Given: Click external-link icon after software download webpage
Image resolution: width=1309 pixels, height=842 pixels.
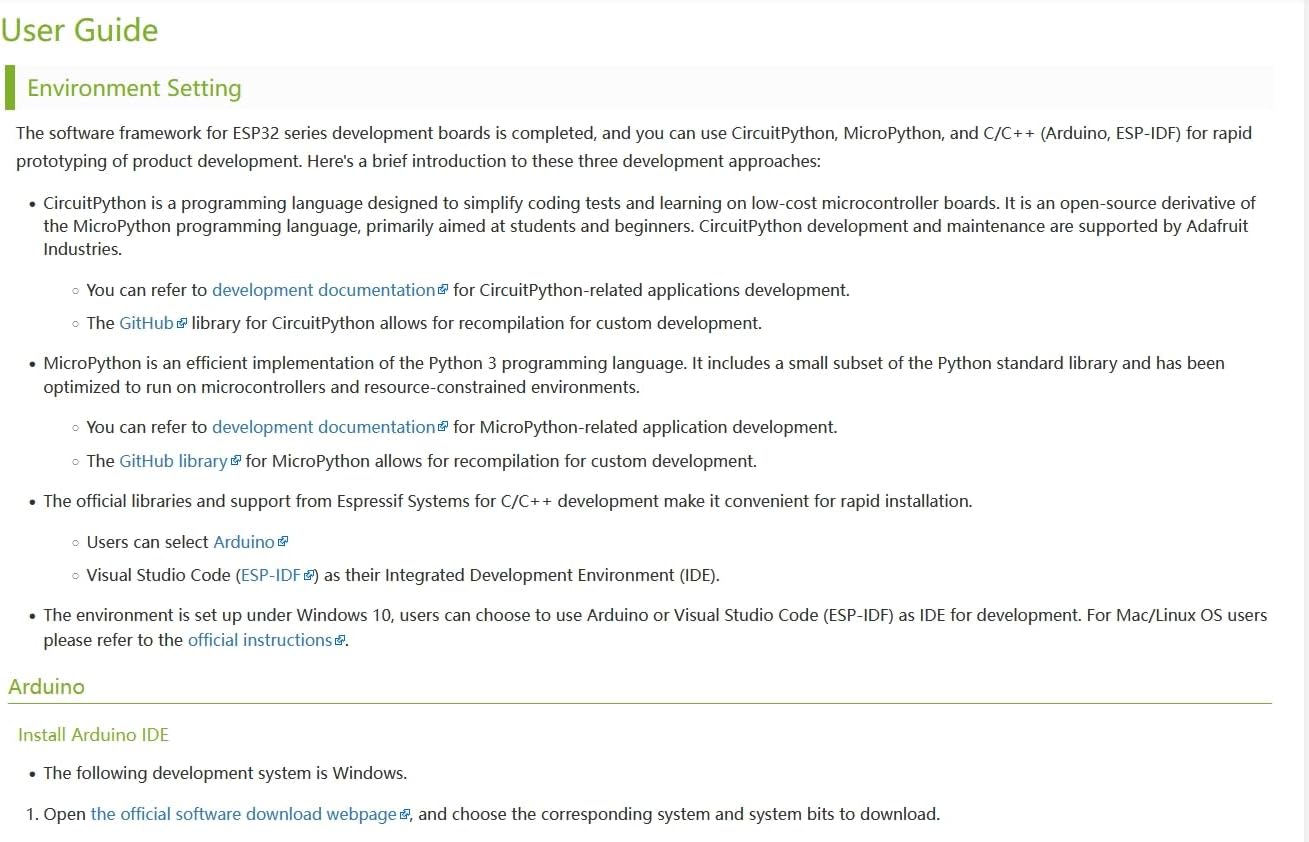Looking at the screenshot, I should point(405,815).
